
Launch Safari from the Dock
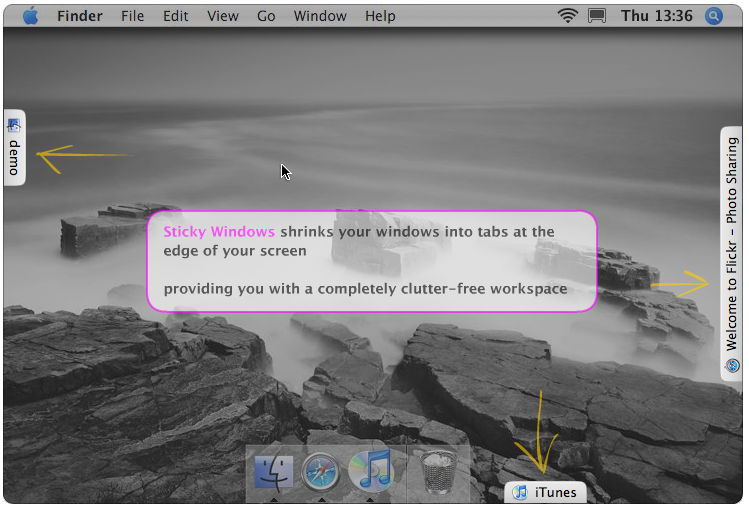pos(321,472)
